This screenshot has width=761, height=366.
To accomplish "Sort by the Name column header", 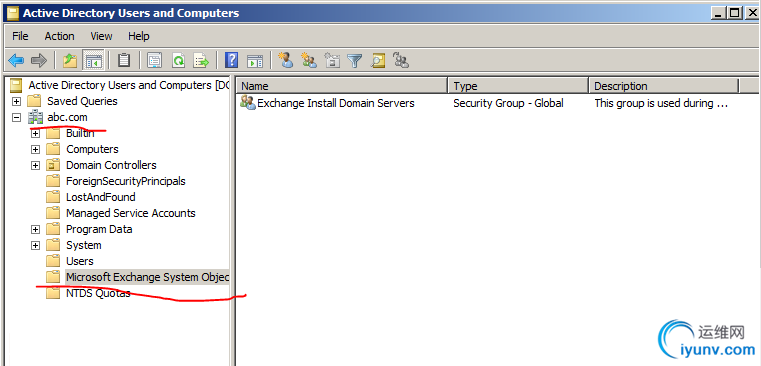I will (x=342, y=86).
